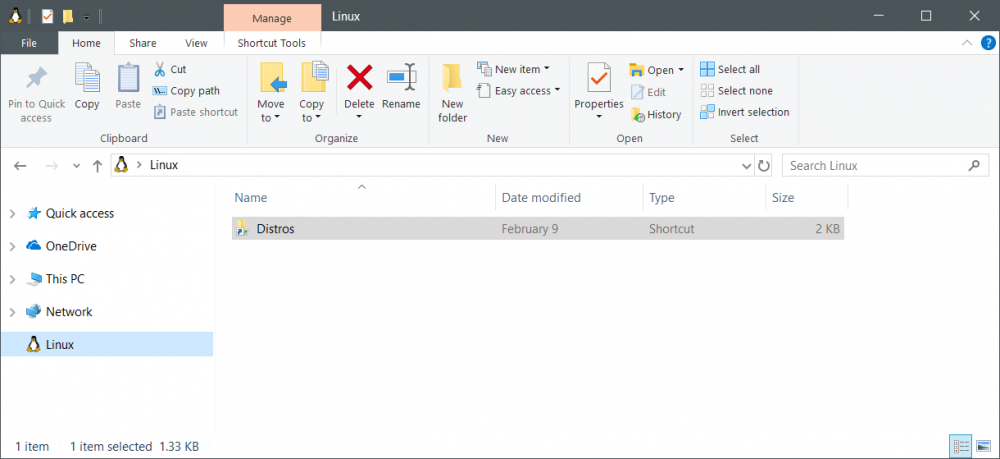Open Customize Quick Access Toolbar arrow
Image resolution: width=1000 pixels, height=459 pixels.
86,17
